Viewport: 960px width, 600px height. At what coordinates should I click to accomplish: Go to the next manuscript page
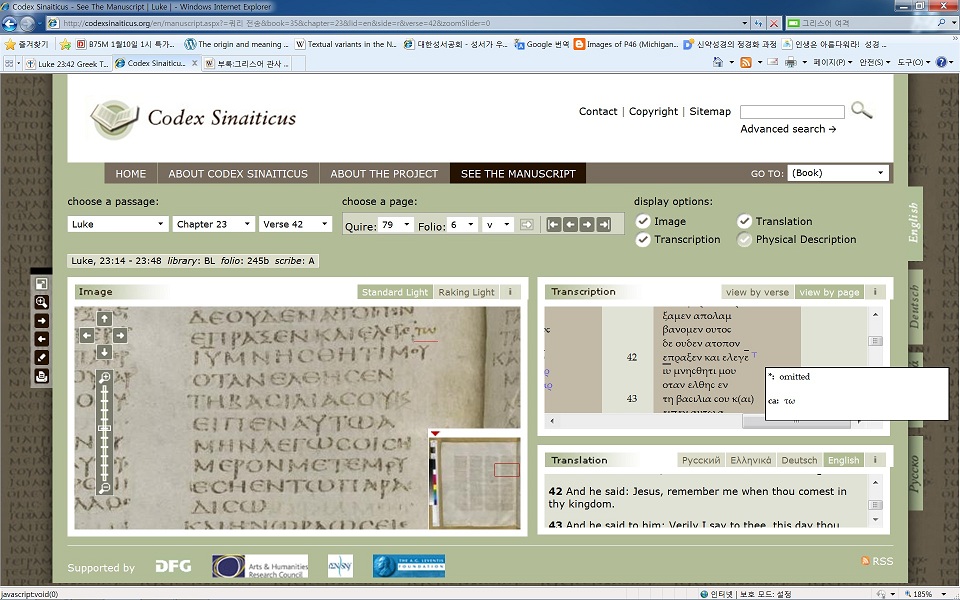(x=587, y=225)
